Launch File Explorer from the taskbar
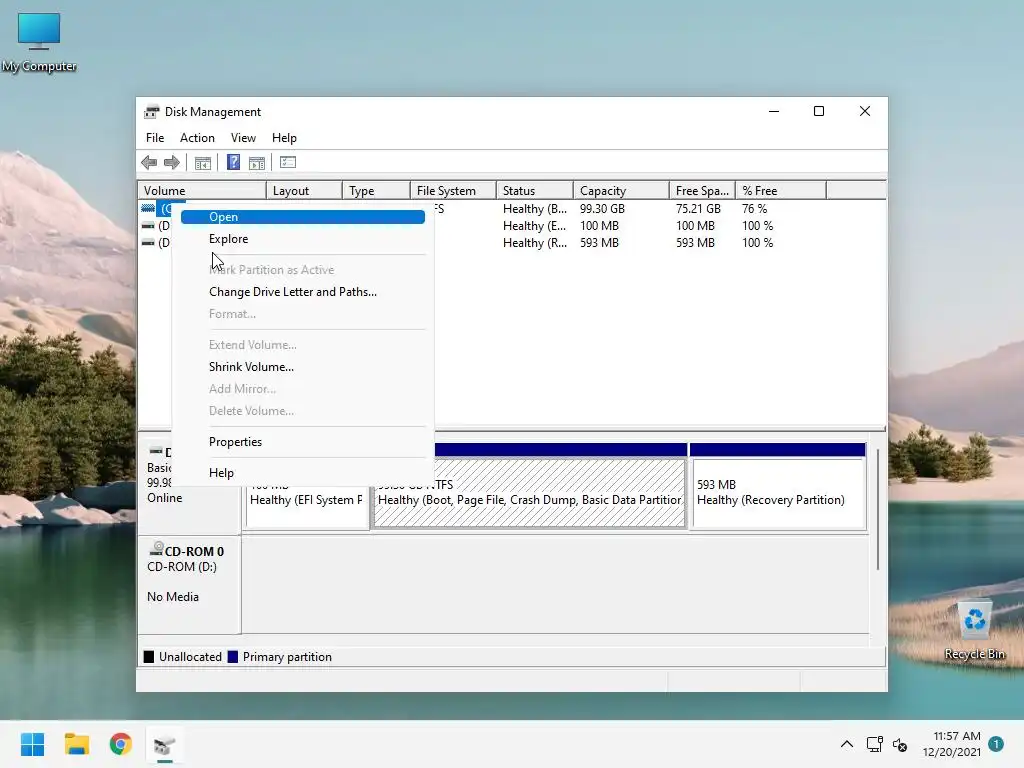 76,744
